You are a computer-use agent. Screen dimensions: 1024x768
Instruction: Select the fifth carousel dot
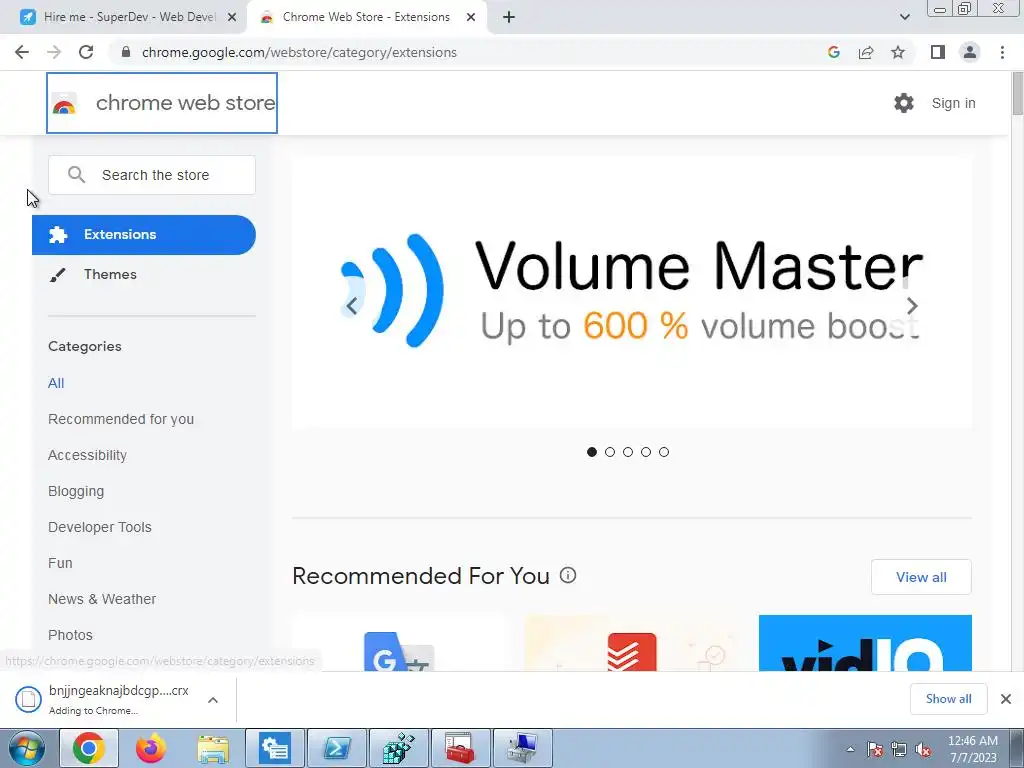coord(664,452)
